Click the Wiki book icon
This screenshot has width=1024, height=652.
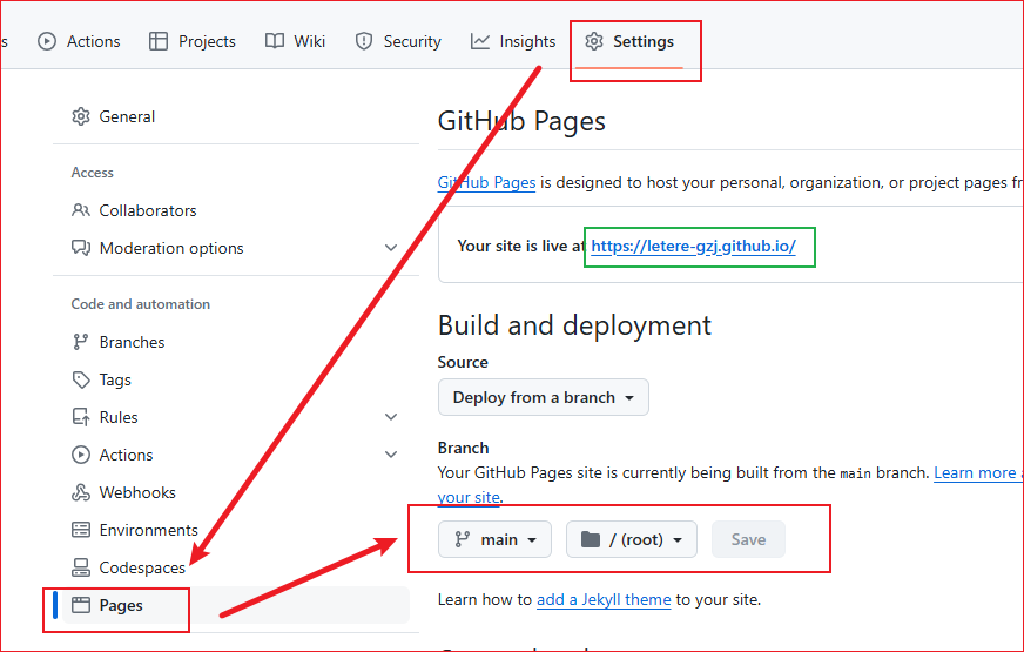[274, 41]
